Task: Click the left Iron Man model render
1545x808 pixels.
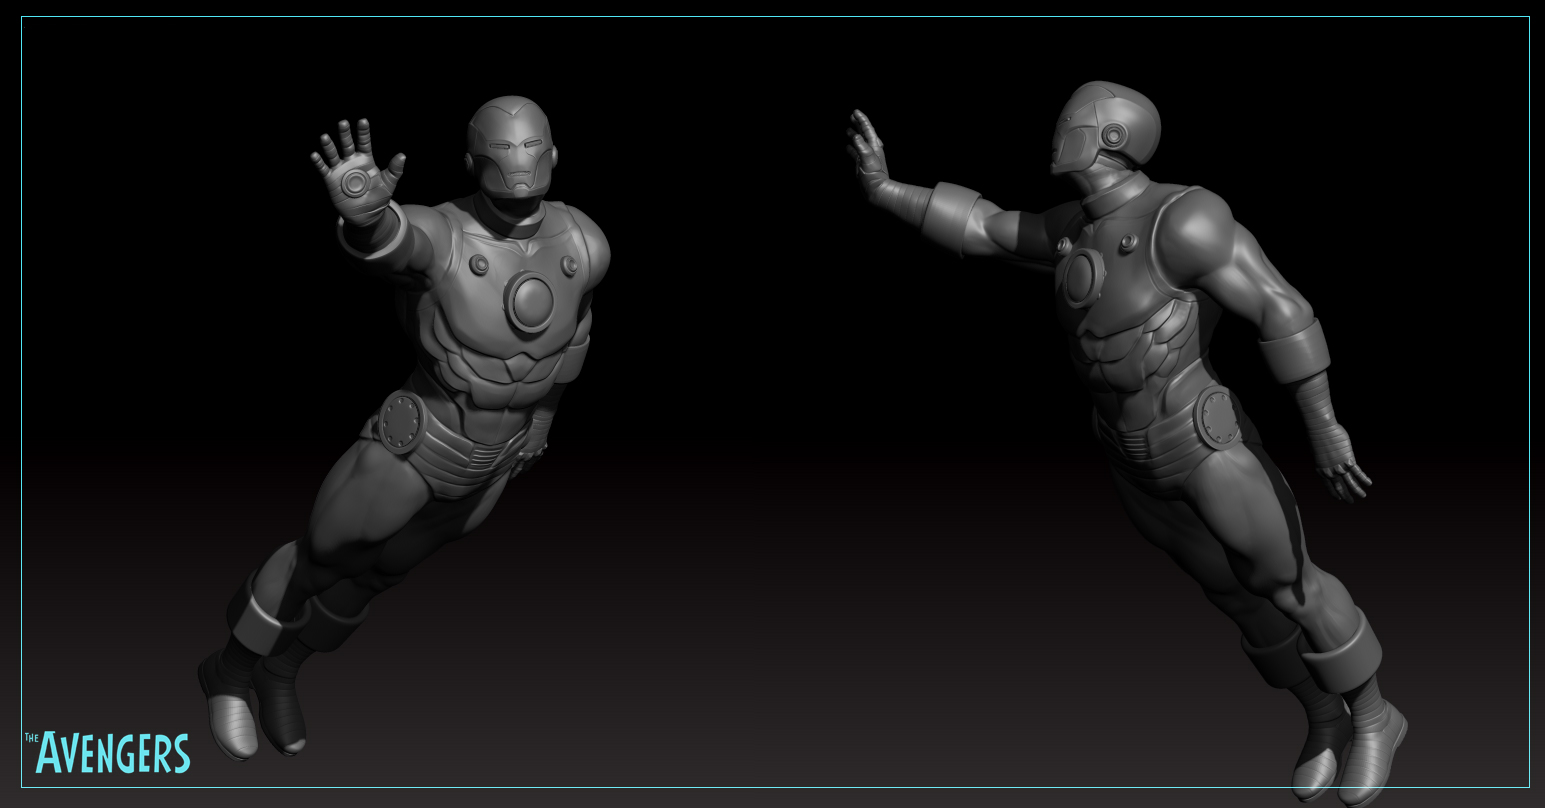Action: [405, 426]
